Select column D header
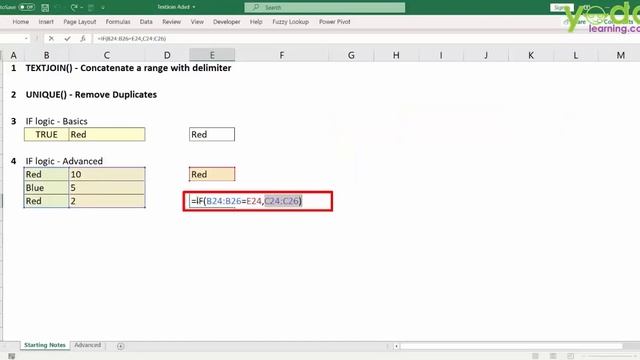 167,55
